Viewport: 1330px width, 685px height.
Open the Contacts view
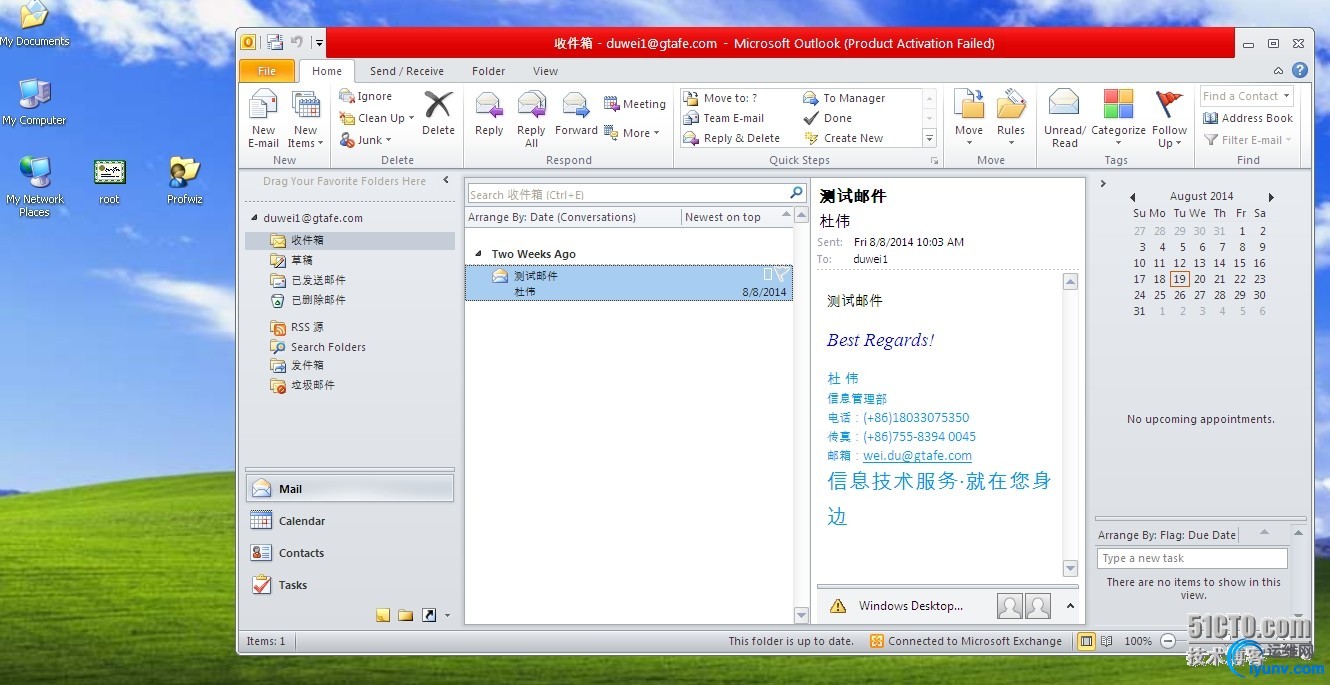pyautogui.click(x=350, y=552)
